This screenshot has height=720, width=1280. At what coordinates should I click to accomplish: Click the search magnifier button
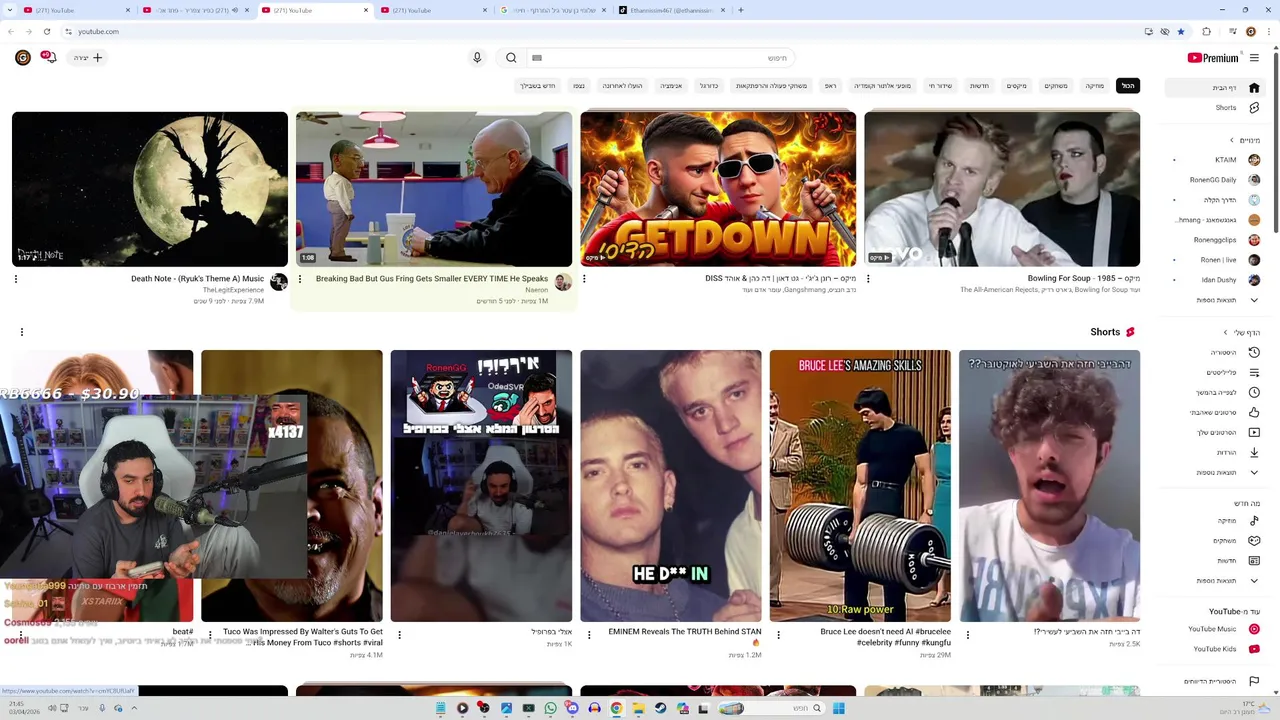point(511,58)
